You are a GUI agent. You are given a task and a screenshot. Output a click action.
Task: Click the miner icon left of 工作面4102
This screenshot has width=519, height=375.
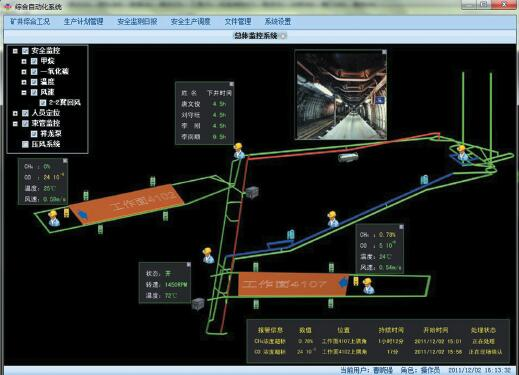53,218
